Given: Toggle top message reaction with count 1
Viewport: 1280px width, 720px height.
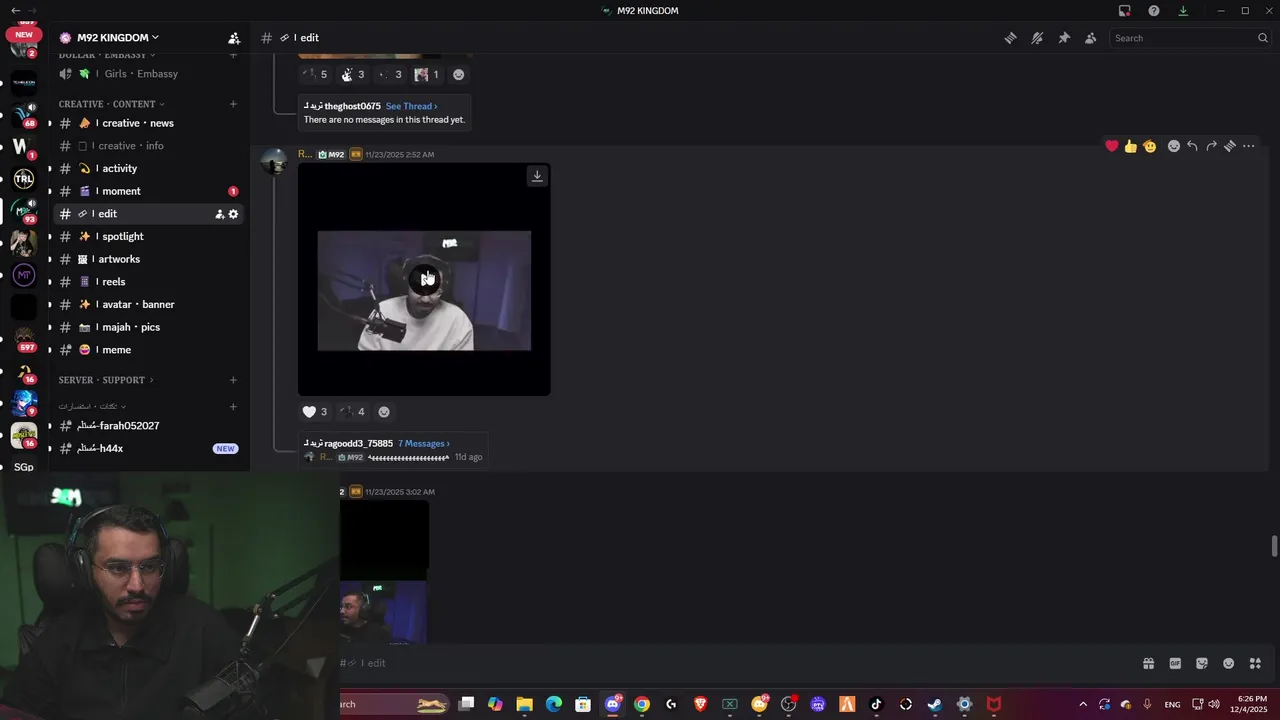Looking at the screenshot, I should tap(427, 74).
